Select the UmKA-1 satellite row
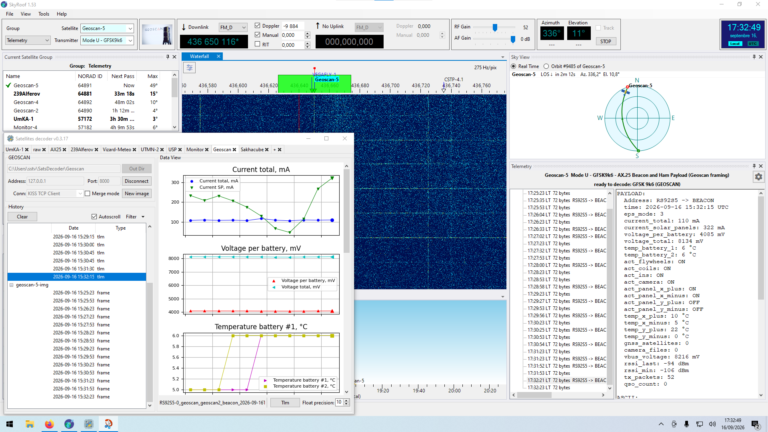 (x=88, y=119)
